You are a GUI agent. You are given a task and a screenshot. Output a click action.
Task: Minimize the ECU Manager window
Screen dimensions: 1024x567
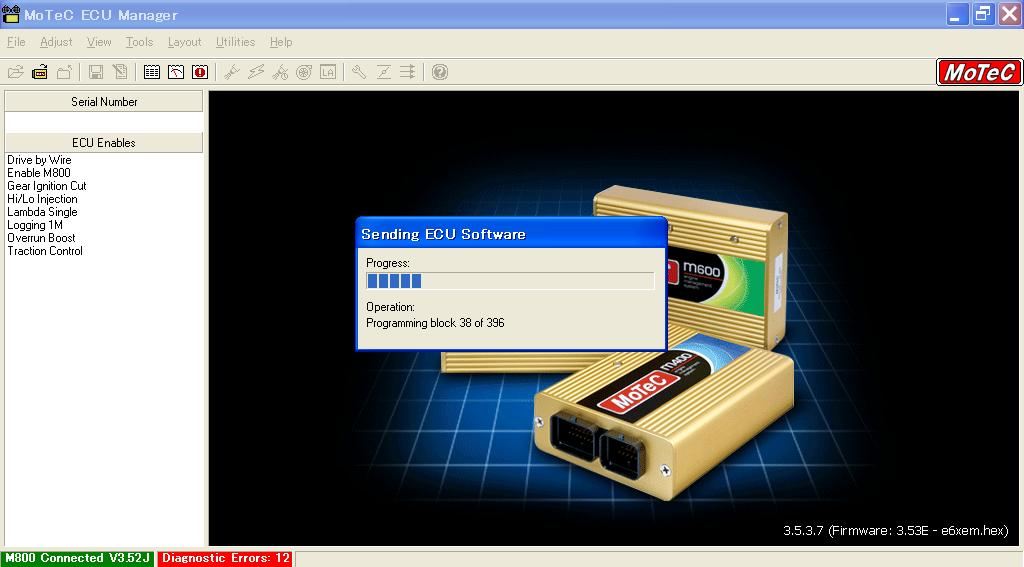957,14
